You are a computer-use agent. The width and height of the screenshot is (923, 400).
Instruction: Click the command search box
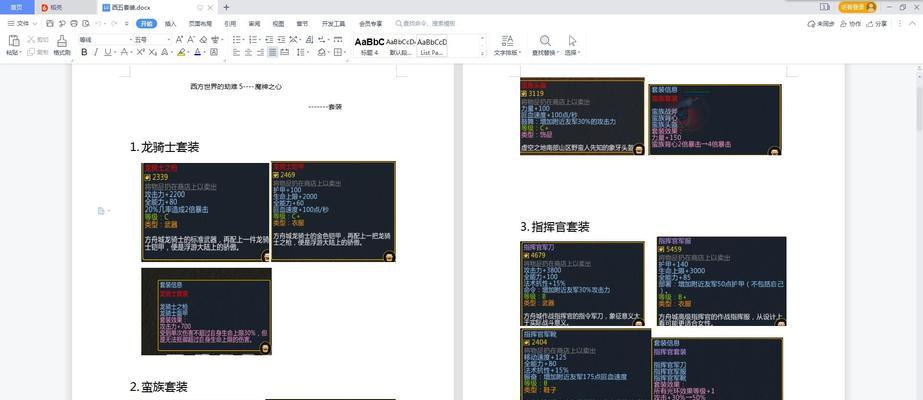coord(428,23)
